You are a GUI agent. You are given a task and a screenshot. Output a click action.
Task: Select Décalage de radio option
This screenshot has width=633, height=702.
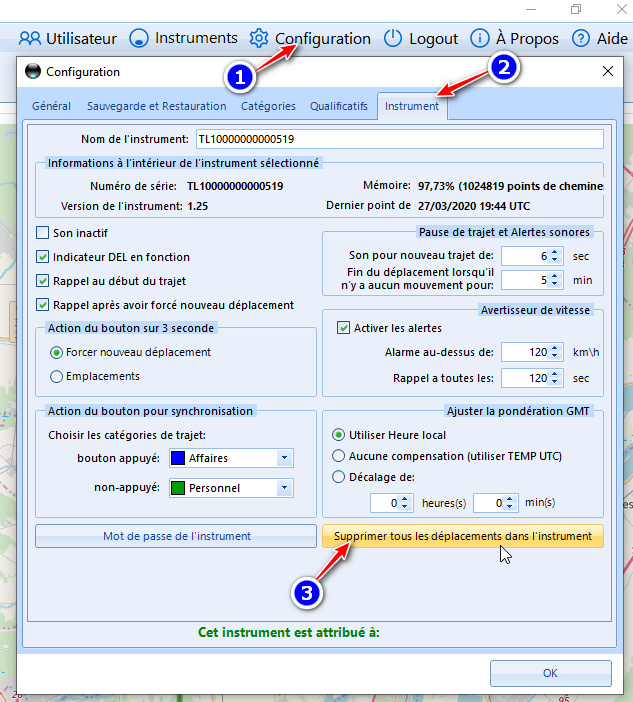tap(338, 477)
